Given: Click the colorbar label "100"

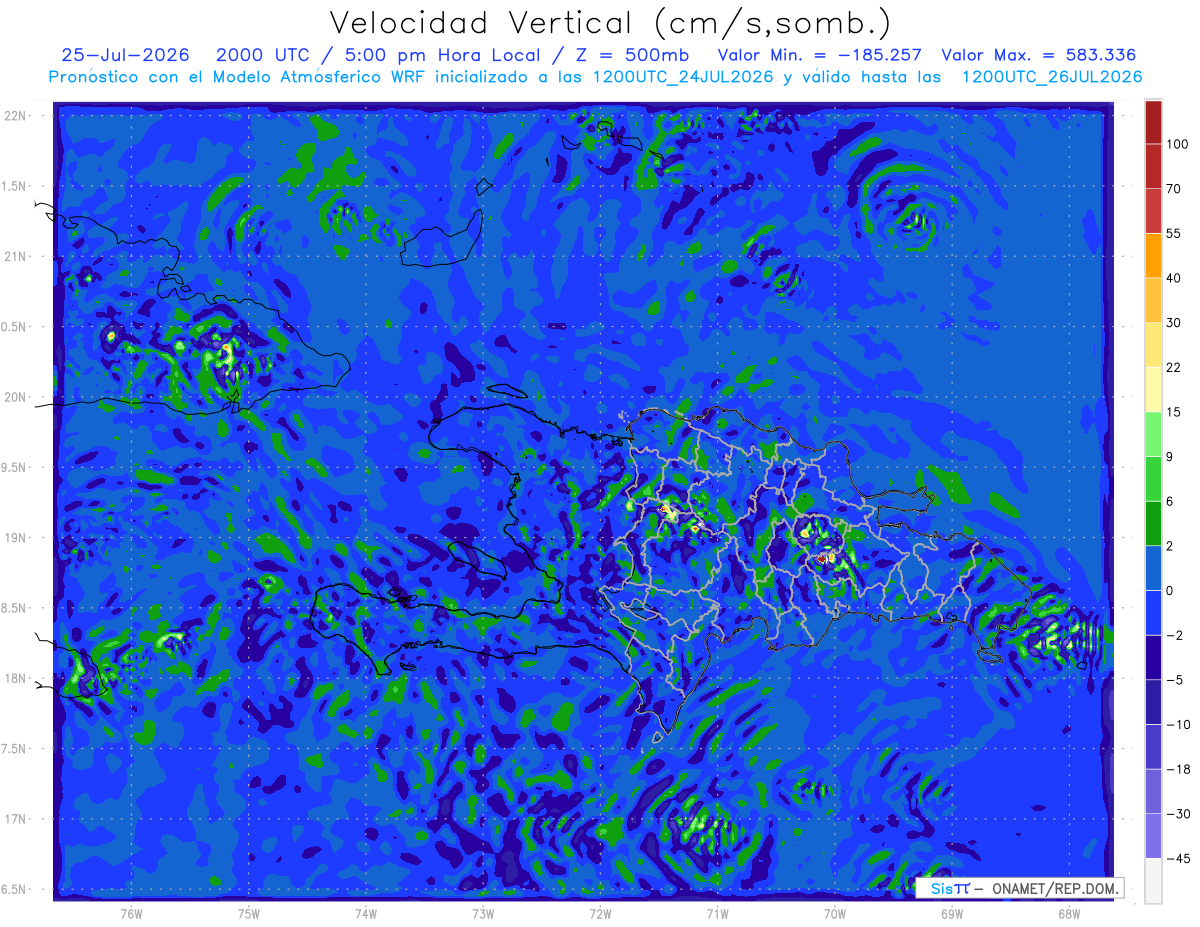Looking at the screenshot, I should click(1177, 145).
